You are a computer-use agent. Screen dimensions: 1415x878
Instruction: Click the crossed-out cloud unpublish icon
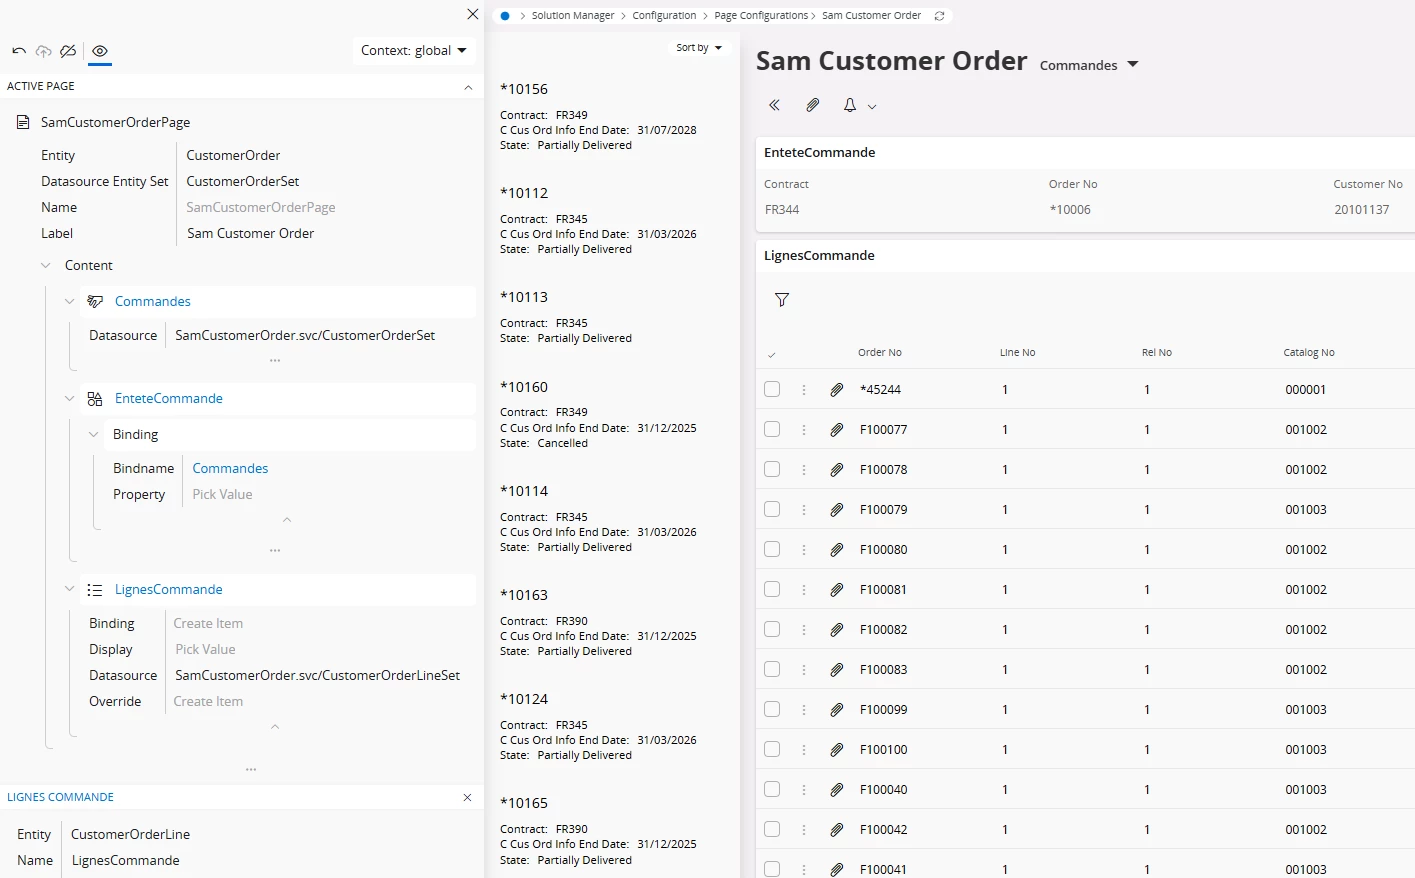point(68,51)
